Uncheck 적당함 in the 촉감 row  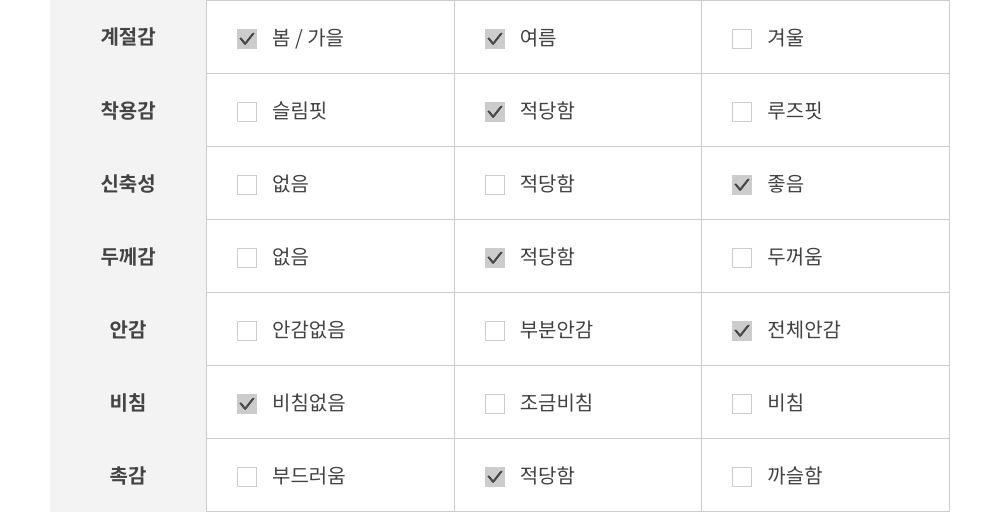click(x=495, y=477)
